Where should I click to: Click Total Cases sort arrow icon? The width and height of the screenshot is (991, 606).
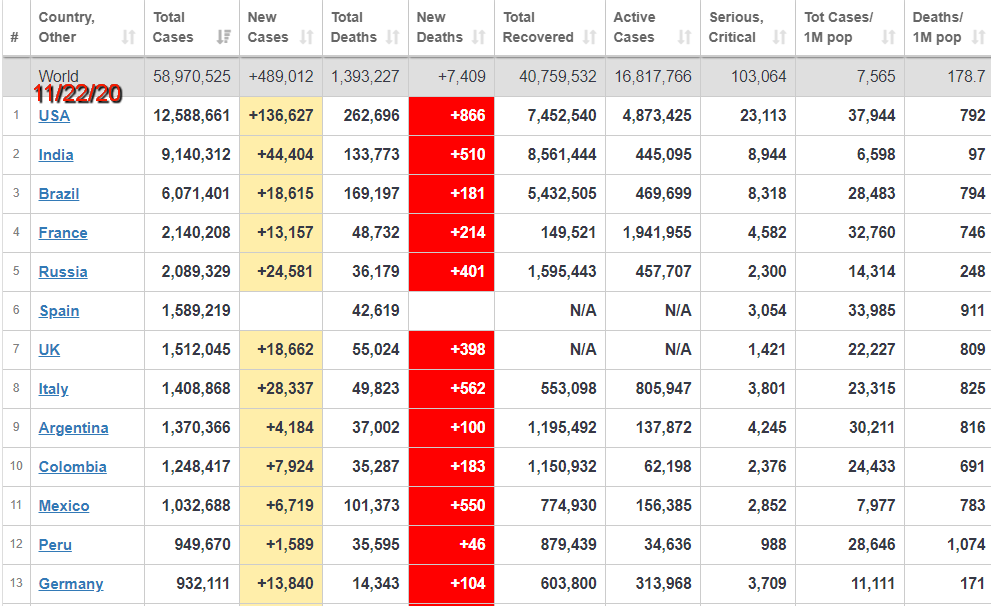[x=224, y=38]
